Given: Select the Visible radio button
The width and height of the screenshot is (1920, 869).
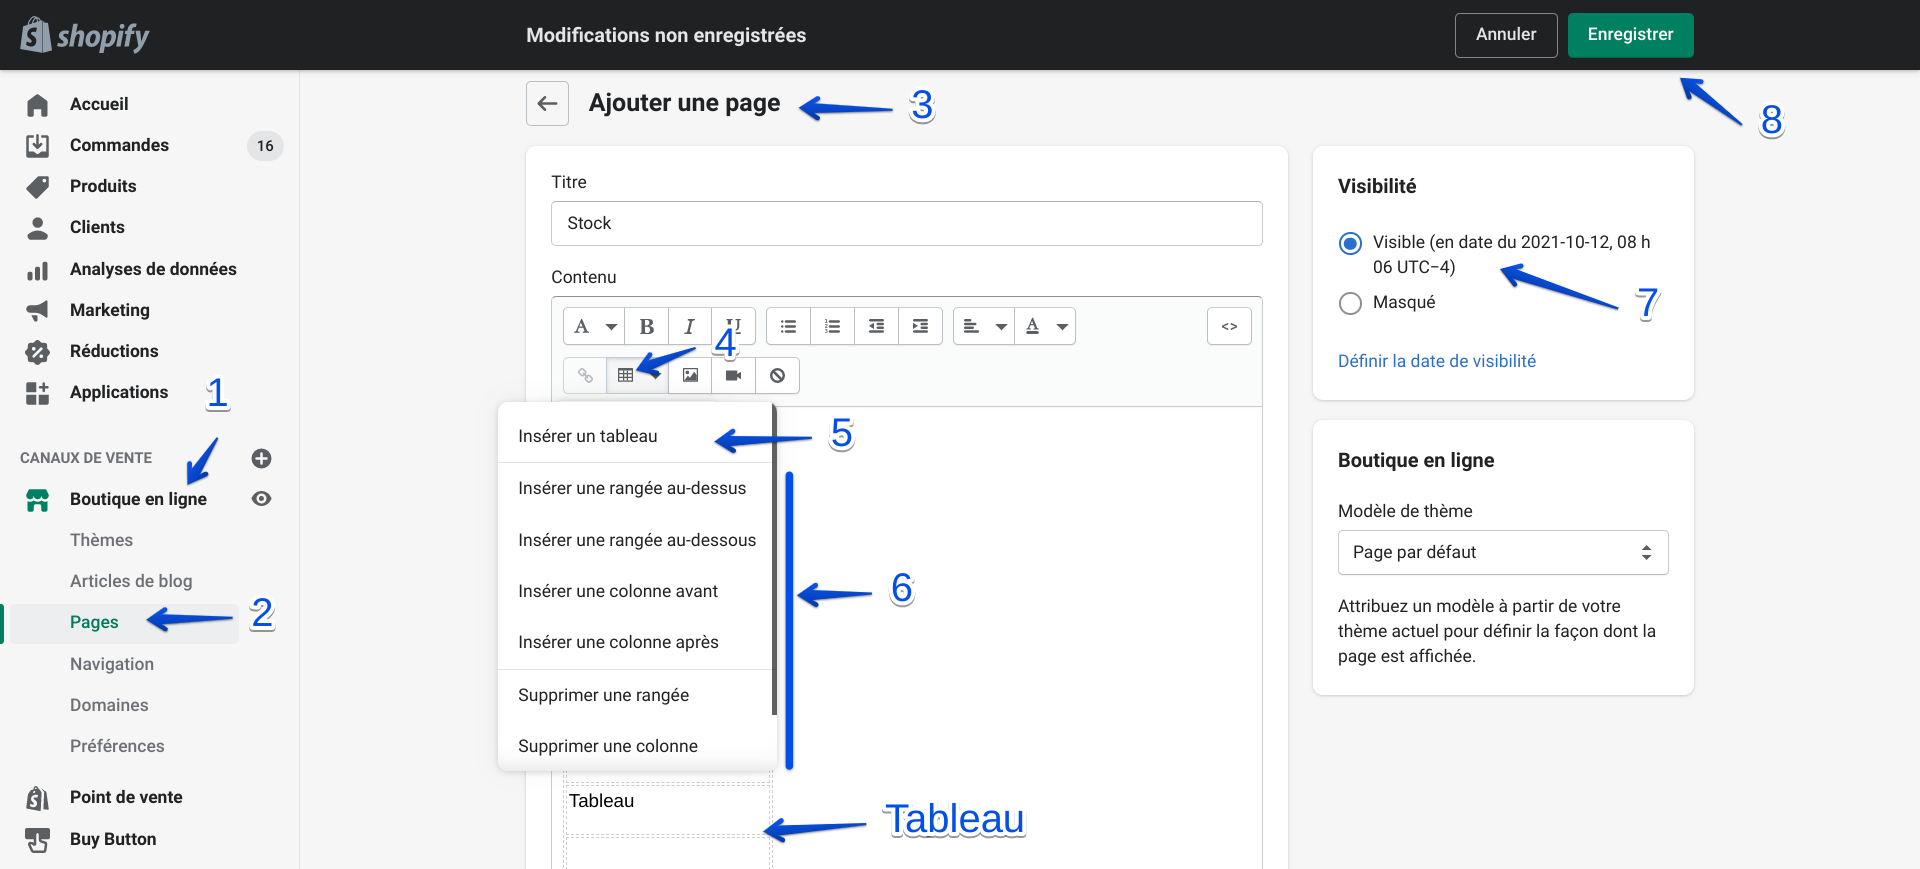Looking at the screenshot, I should 1350,243.
